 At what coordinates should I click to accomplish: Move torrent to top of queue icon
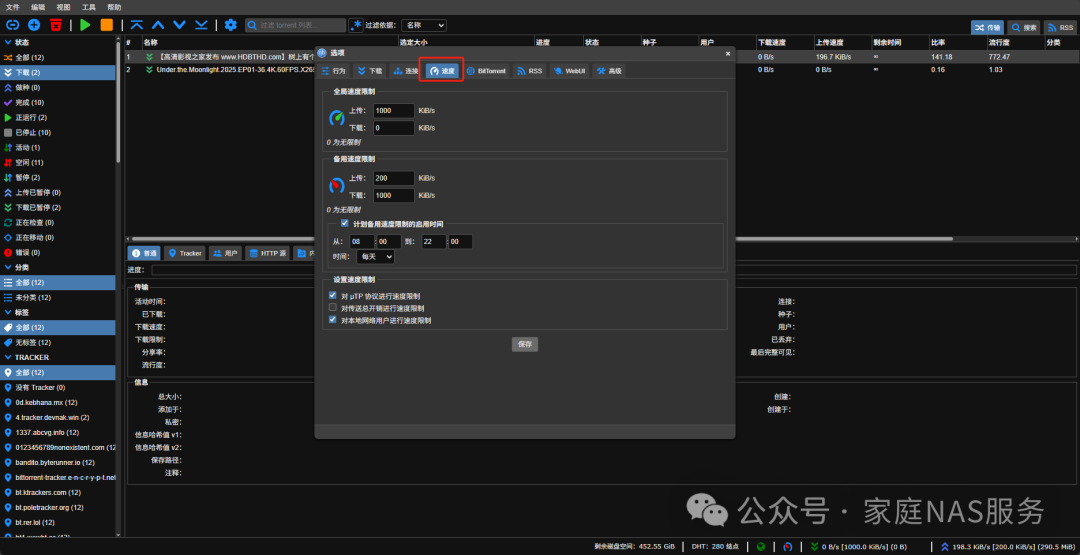137,25
